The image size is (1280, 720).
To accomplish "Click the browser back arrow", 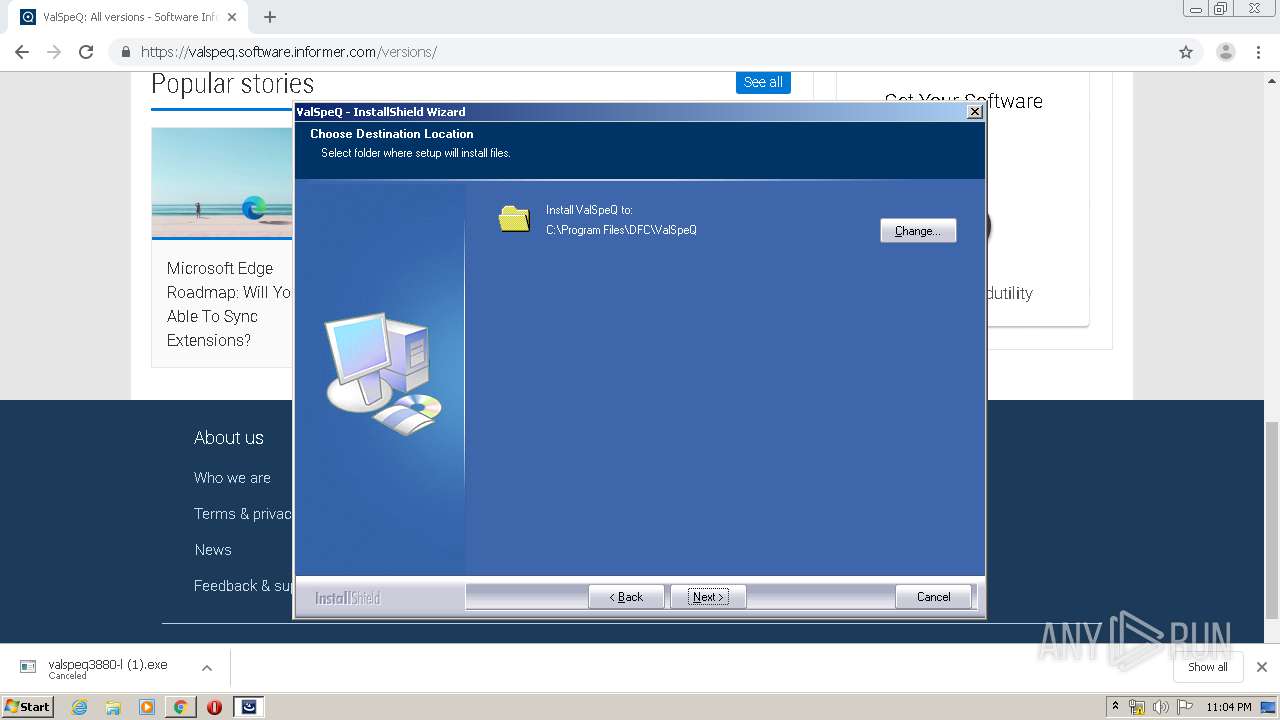I will (x=22, y=52).
